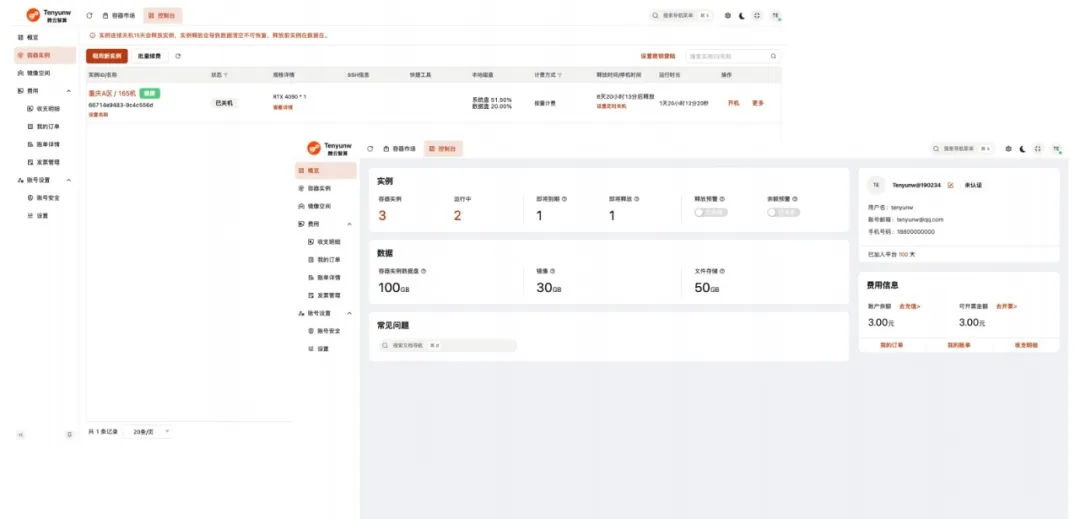
Task: Click magnifier icon in instance search box
Action: pos(772,57)
